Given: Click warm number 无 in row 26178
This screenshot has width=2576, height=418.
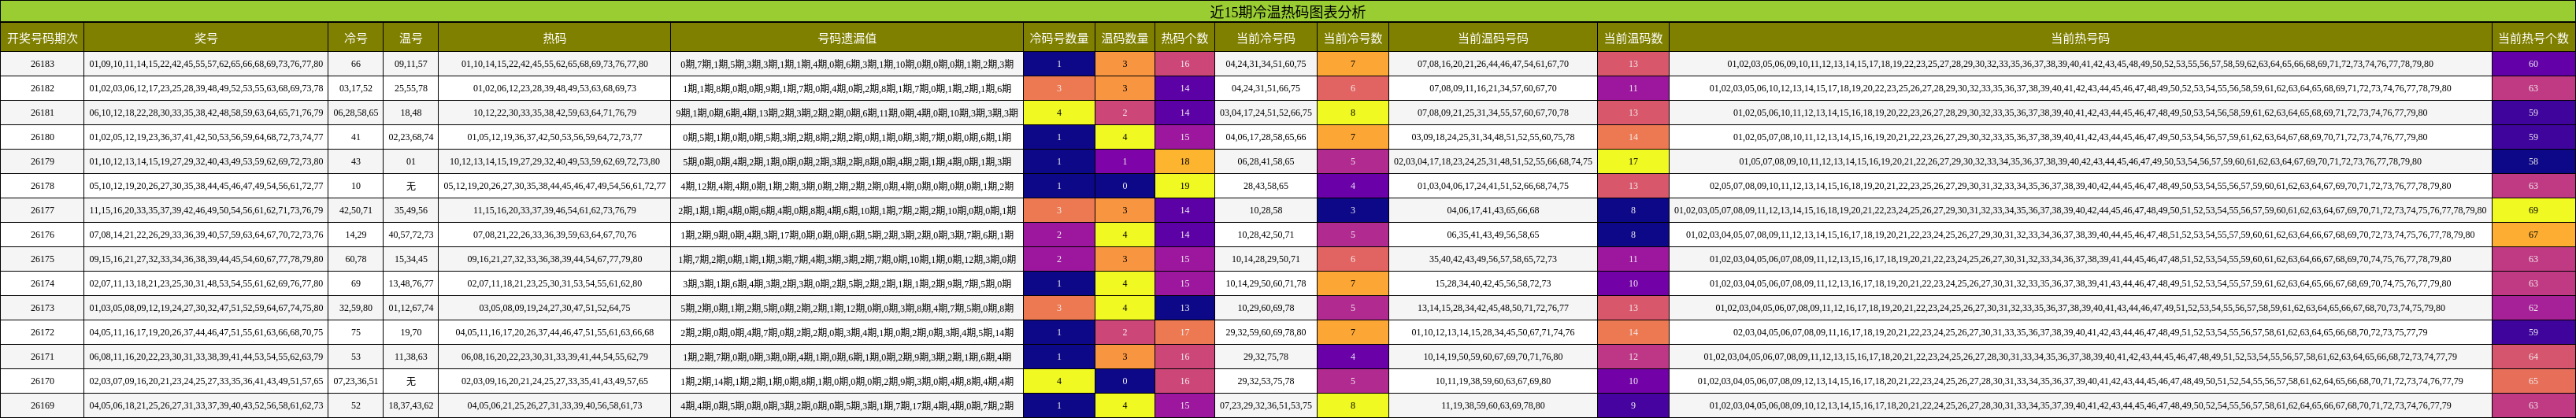Looking at the screenshot, I should click(411, 186).
